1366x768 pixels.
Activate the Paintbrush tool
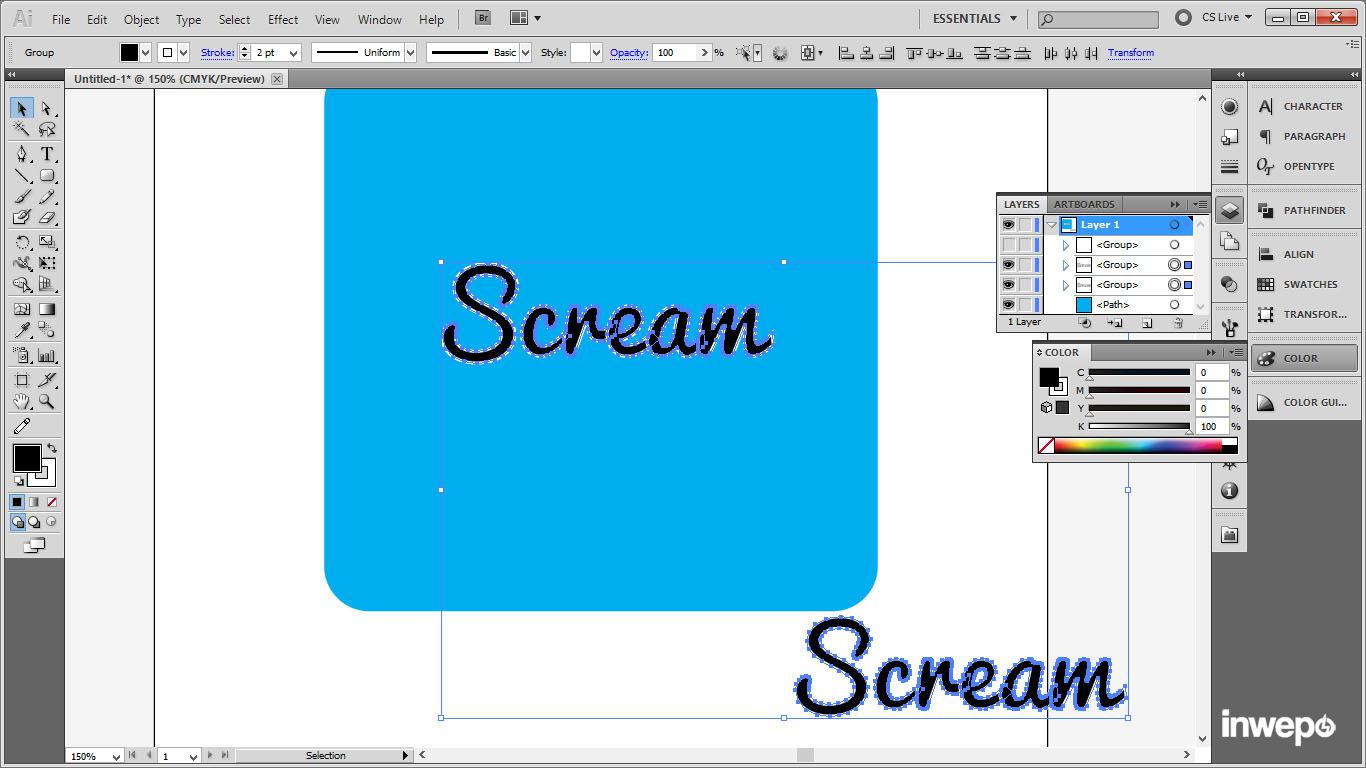pos(22,197)
